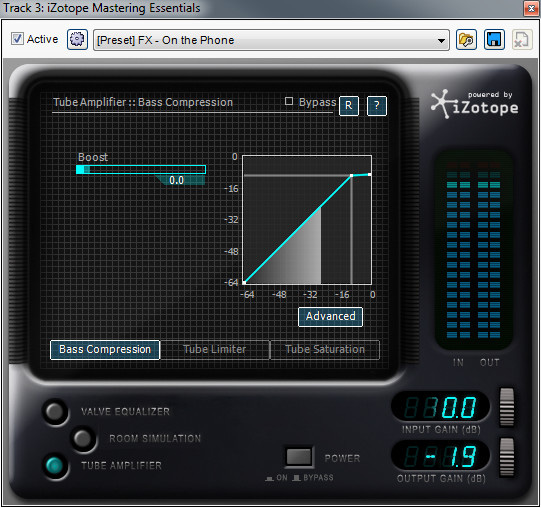The image size is (541, 508).
Task: Open help with question mark button
Action: [377, 105]
